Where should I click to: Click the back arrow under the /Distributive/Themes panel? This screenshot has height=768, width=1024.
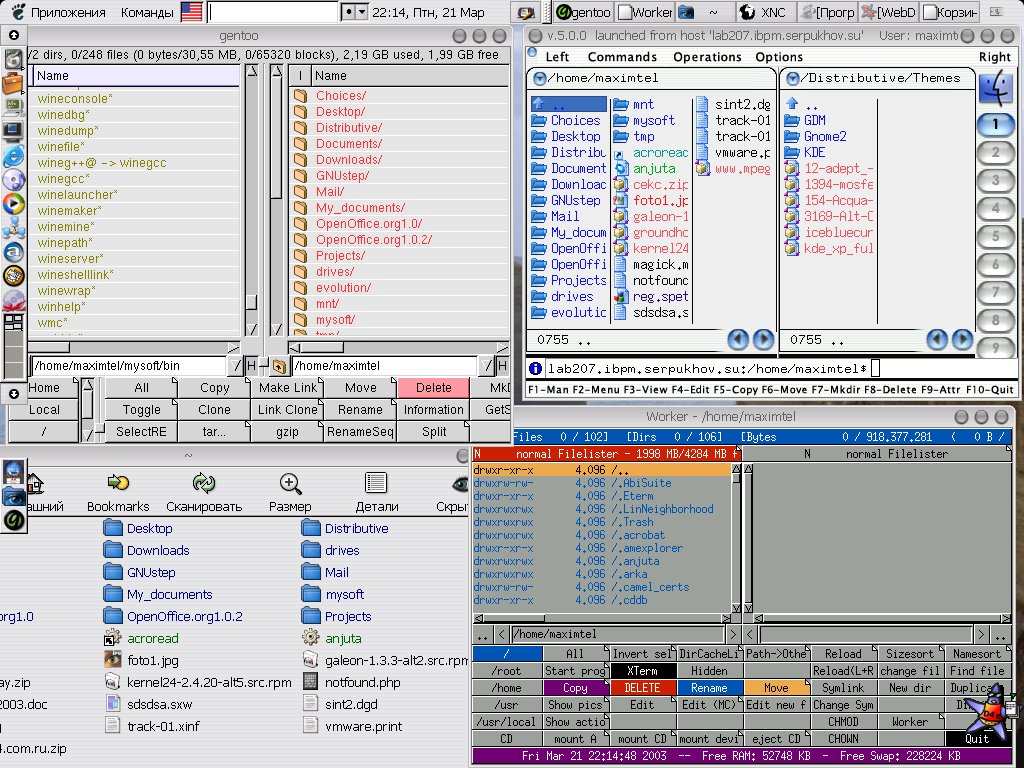point(937,340)
